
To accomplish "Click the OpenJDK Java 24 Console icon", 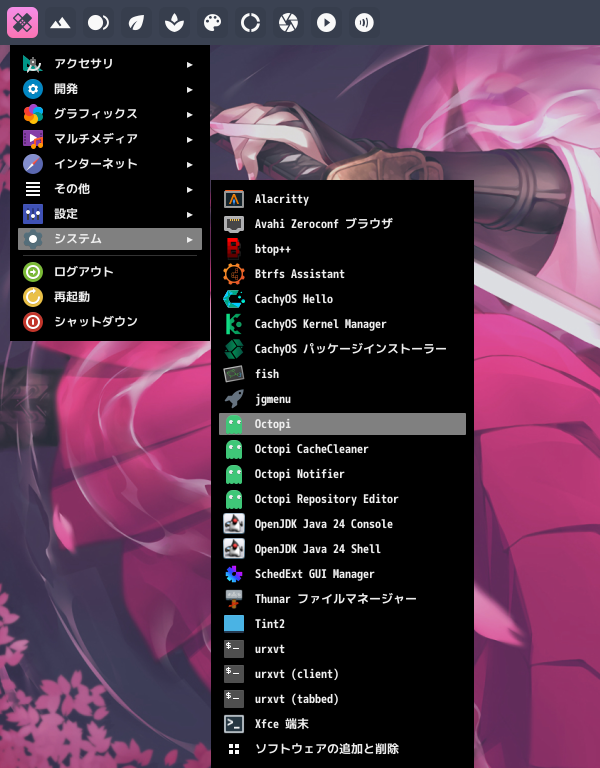I will pyautogui.click(x=234, y=524).
